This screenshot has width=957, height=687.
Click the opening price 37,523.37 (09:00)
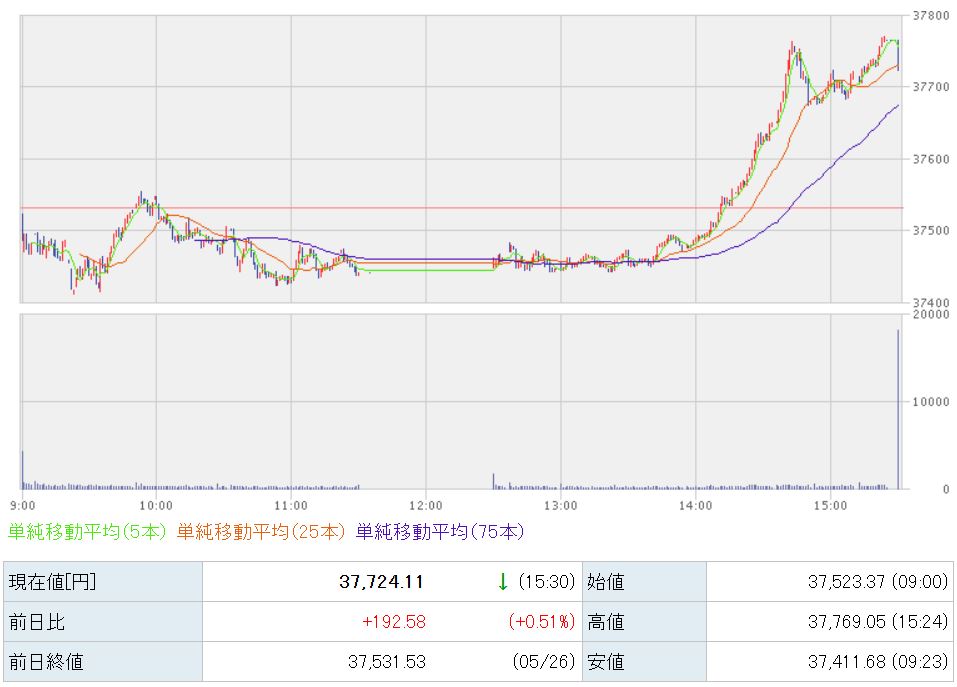(878, 581)
